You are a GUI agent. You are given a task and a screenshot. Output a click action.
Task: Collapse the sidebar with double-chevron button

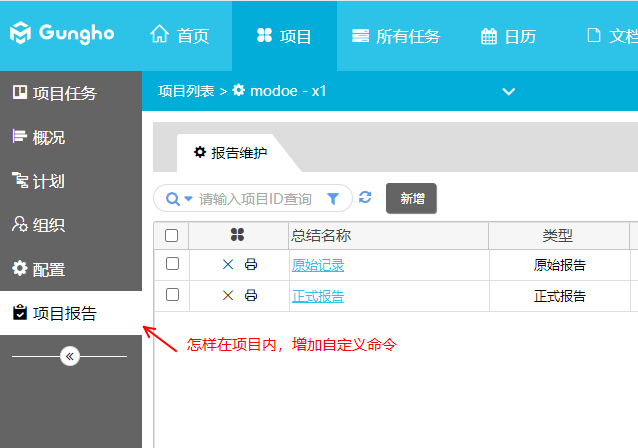point(69,356)
